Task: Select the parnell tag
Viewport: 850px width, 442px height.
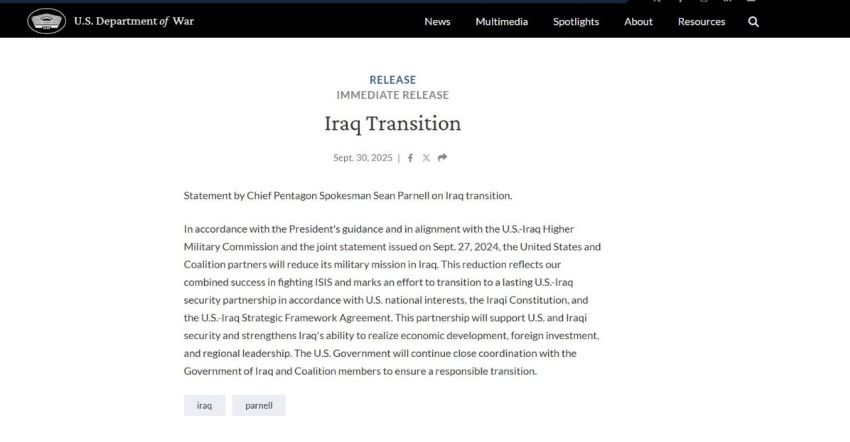Action: pyautogui.click(x=259, y=406)
